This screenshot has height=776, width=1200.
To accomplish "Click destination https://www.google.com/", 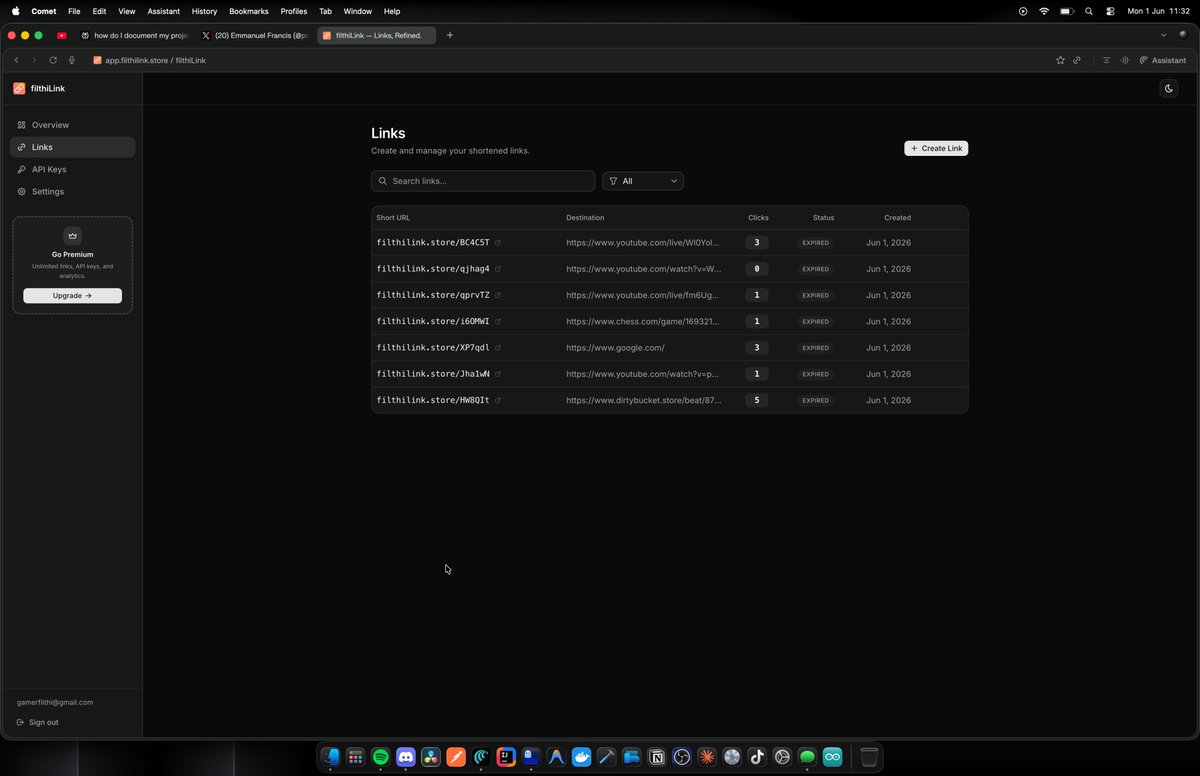I will [x=615, y=348].
